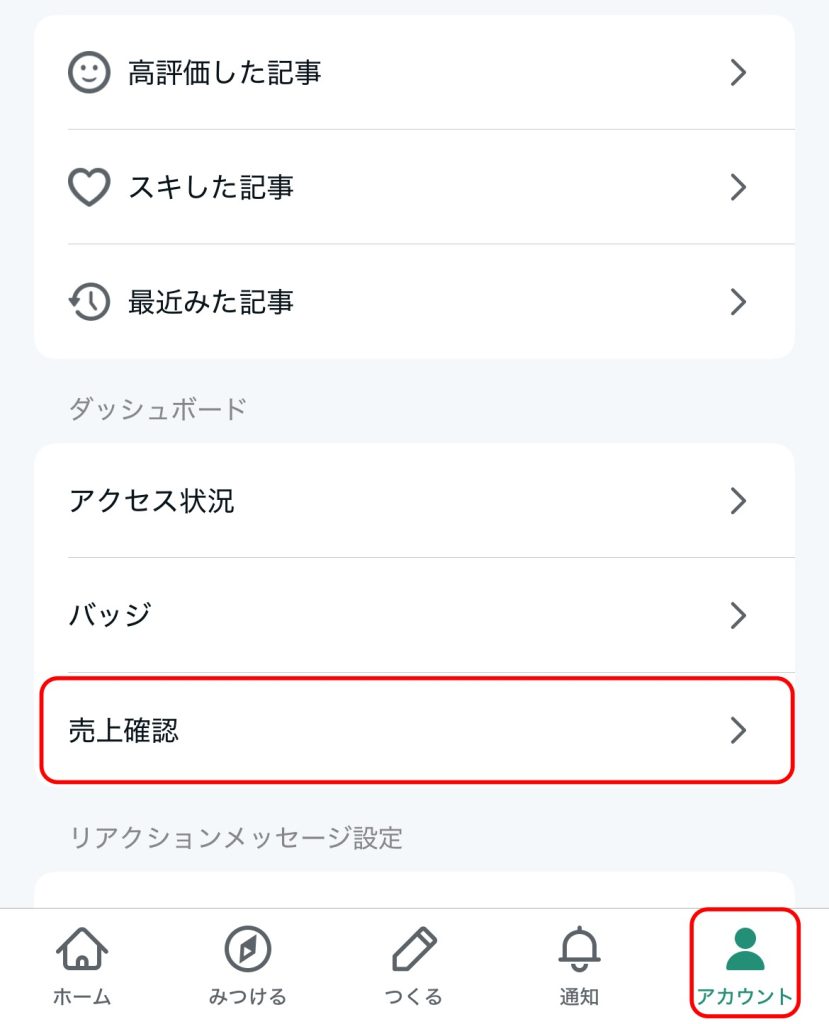Tap the smiley face icon for 高評価した記事
The image size is (829, 1024).
pos(89,72)
